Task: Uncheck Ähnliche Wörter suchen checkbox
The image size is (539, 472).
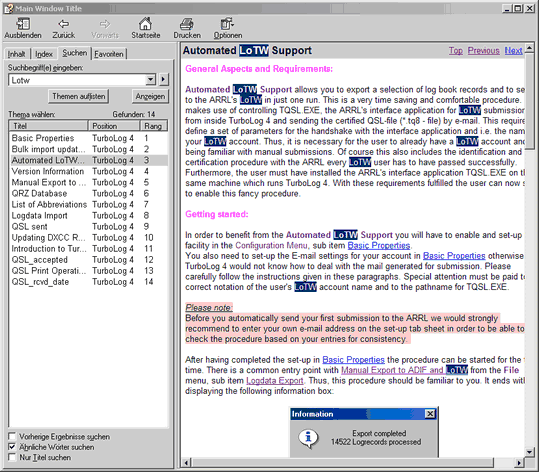Action: pyautogui.click(x=12, y=447)
